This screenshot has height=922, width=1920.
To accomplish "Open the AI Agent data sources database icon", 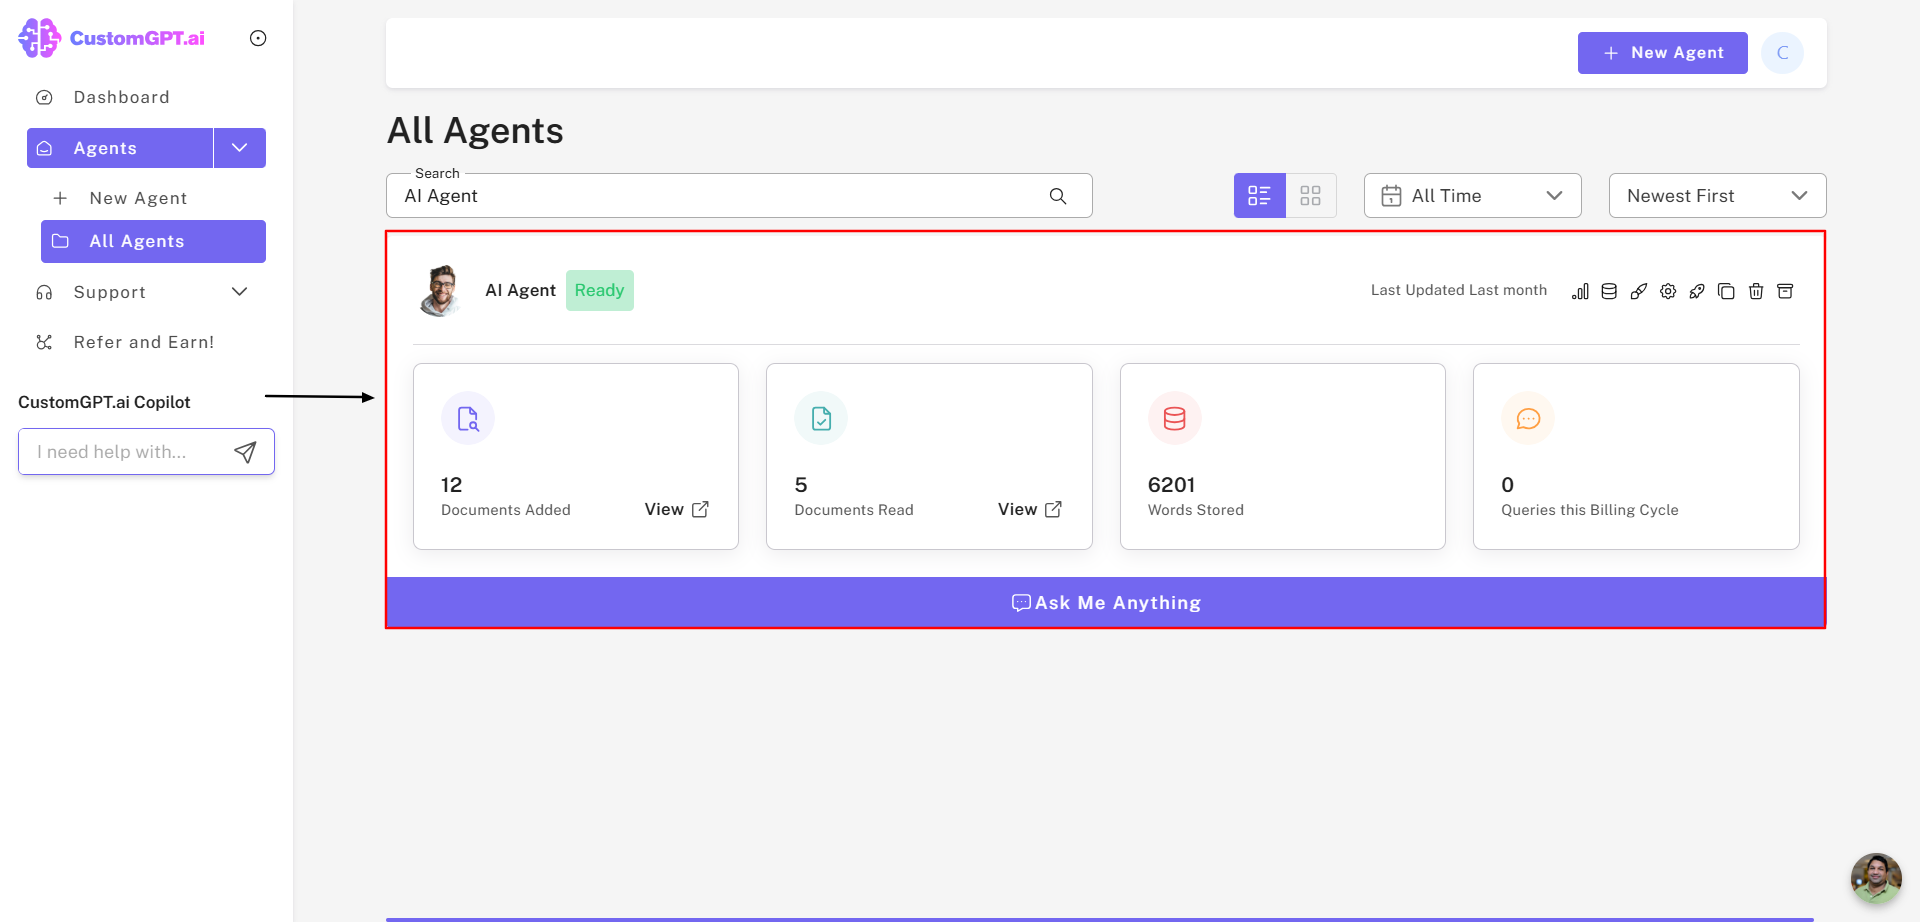I will [1609, 291].
